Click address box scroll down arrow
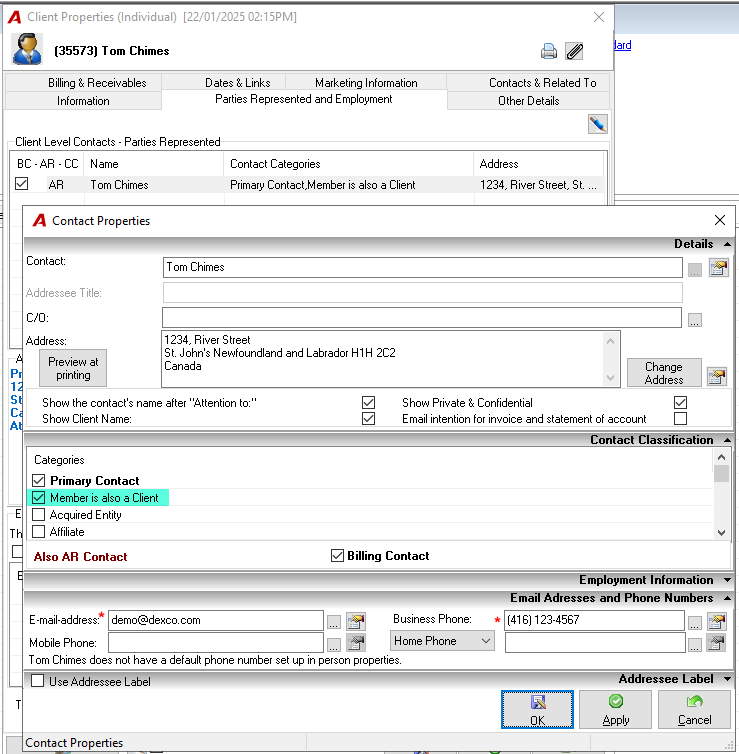This screenshot has width=739, height=754. pyautogui.click(x=611, y=378)
